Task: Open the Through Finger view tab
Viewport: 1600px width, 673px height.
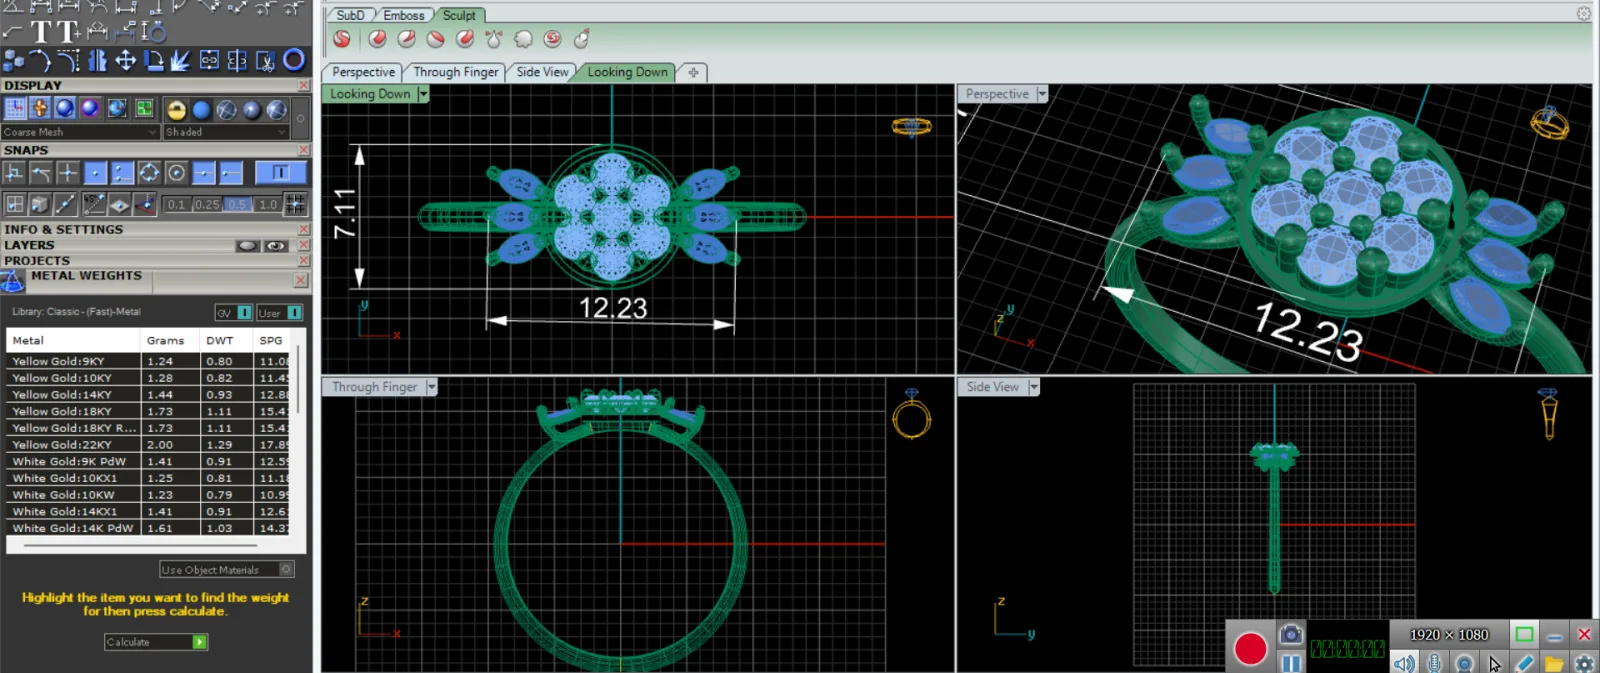Action: tap(456, 72)
